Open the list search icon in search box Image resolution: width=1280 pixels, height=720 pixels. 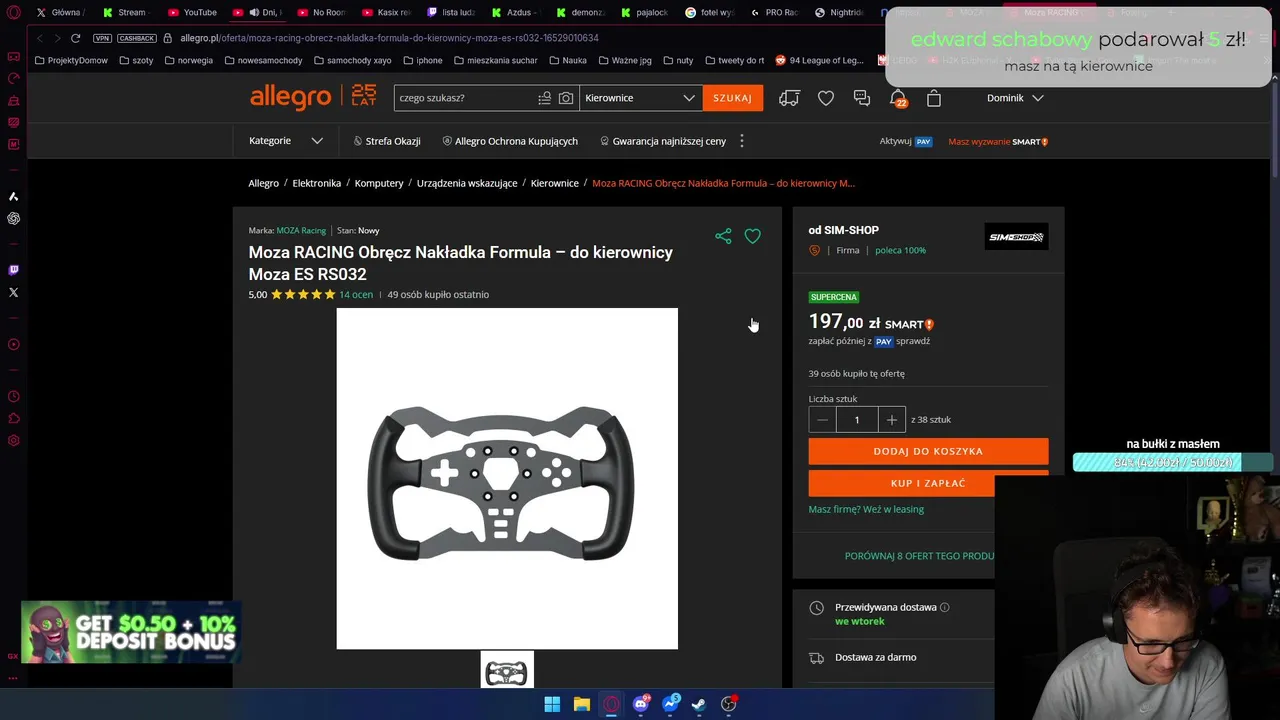pos(544,98)
